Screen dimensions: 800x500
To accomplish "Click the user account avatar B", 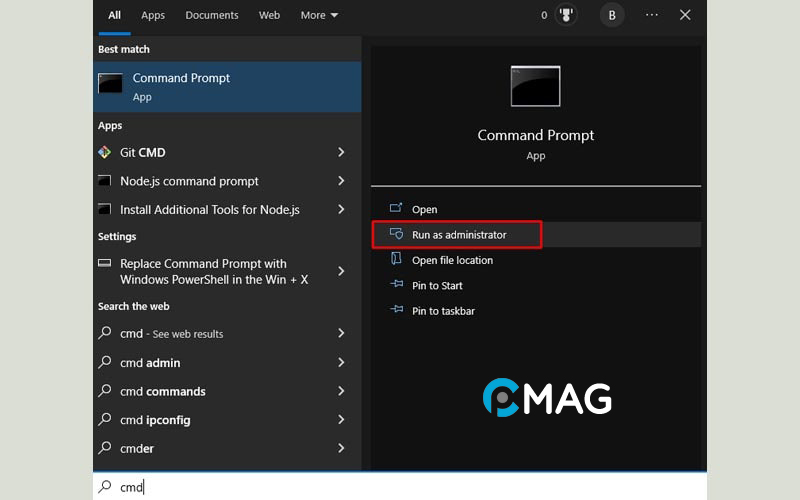I will (x=611, y=15).
